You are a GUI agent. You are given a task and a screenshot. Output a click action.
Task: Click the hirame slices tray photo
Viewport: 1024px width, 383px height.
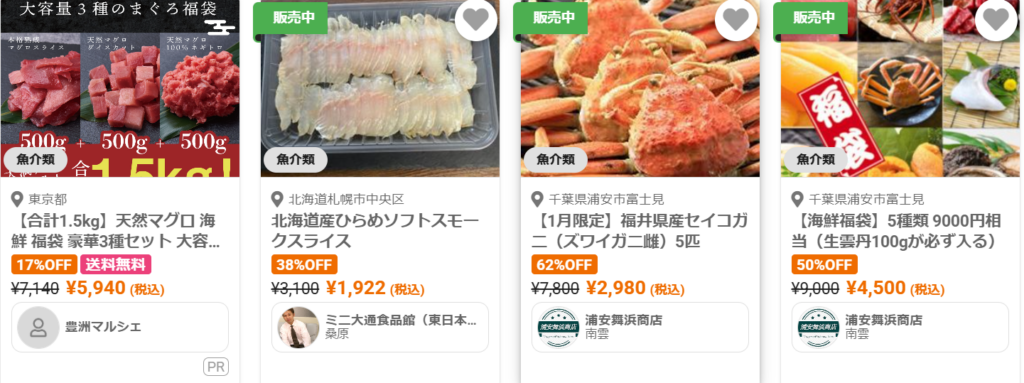[380, 88]
